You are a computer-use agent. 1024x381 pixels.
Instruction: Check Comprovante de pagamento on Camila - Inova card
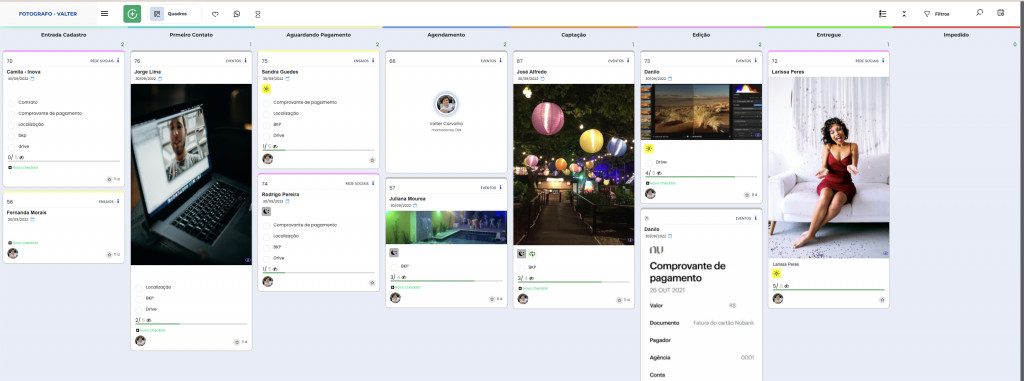[x=12, y=114]
